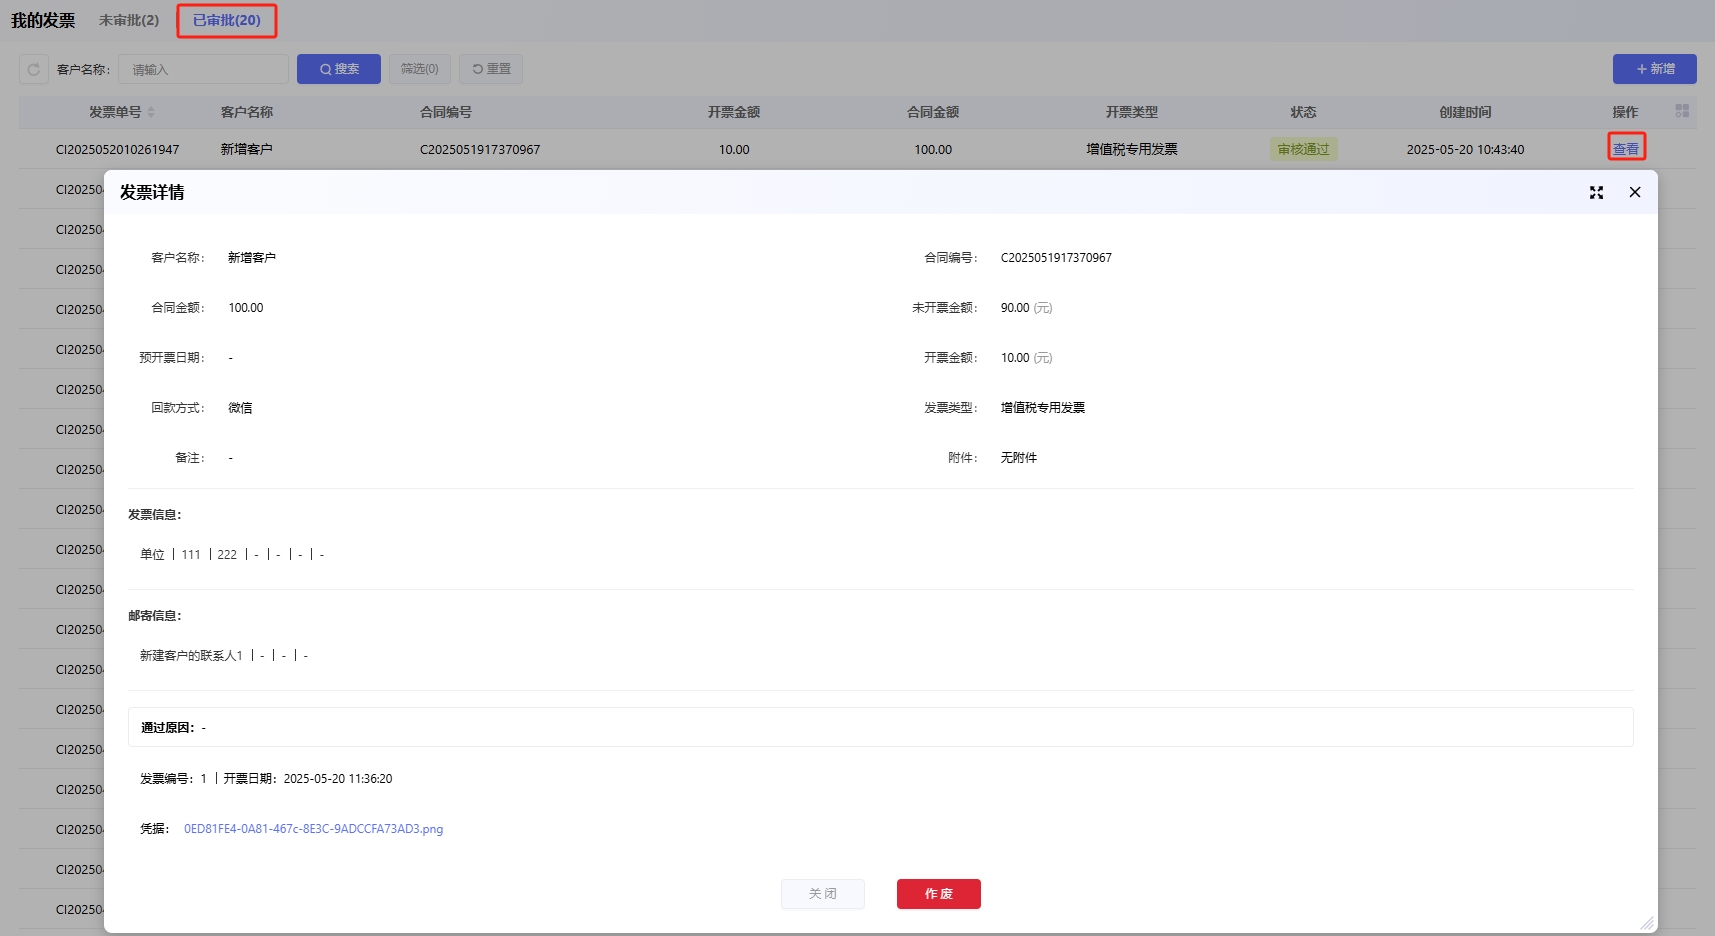Click the 审核通过 status tag
This screenshot has height=936, width=1715.
tap(1303, 149)
